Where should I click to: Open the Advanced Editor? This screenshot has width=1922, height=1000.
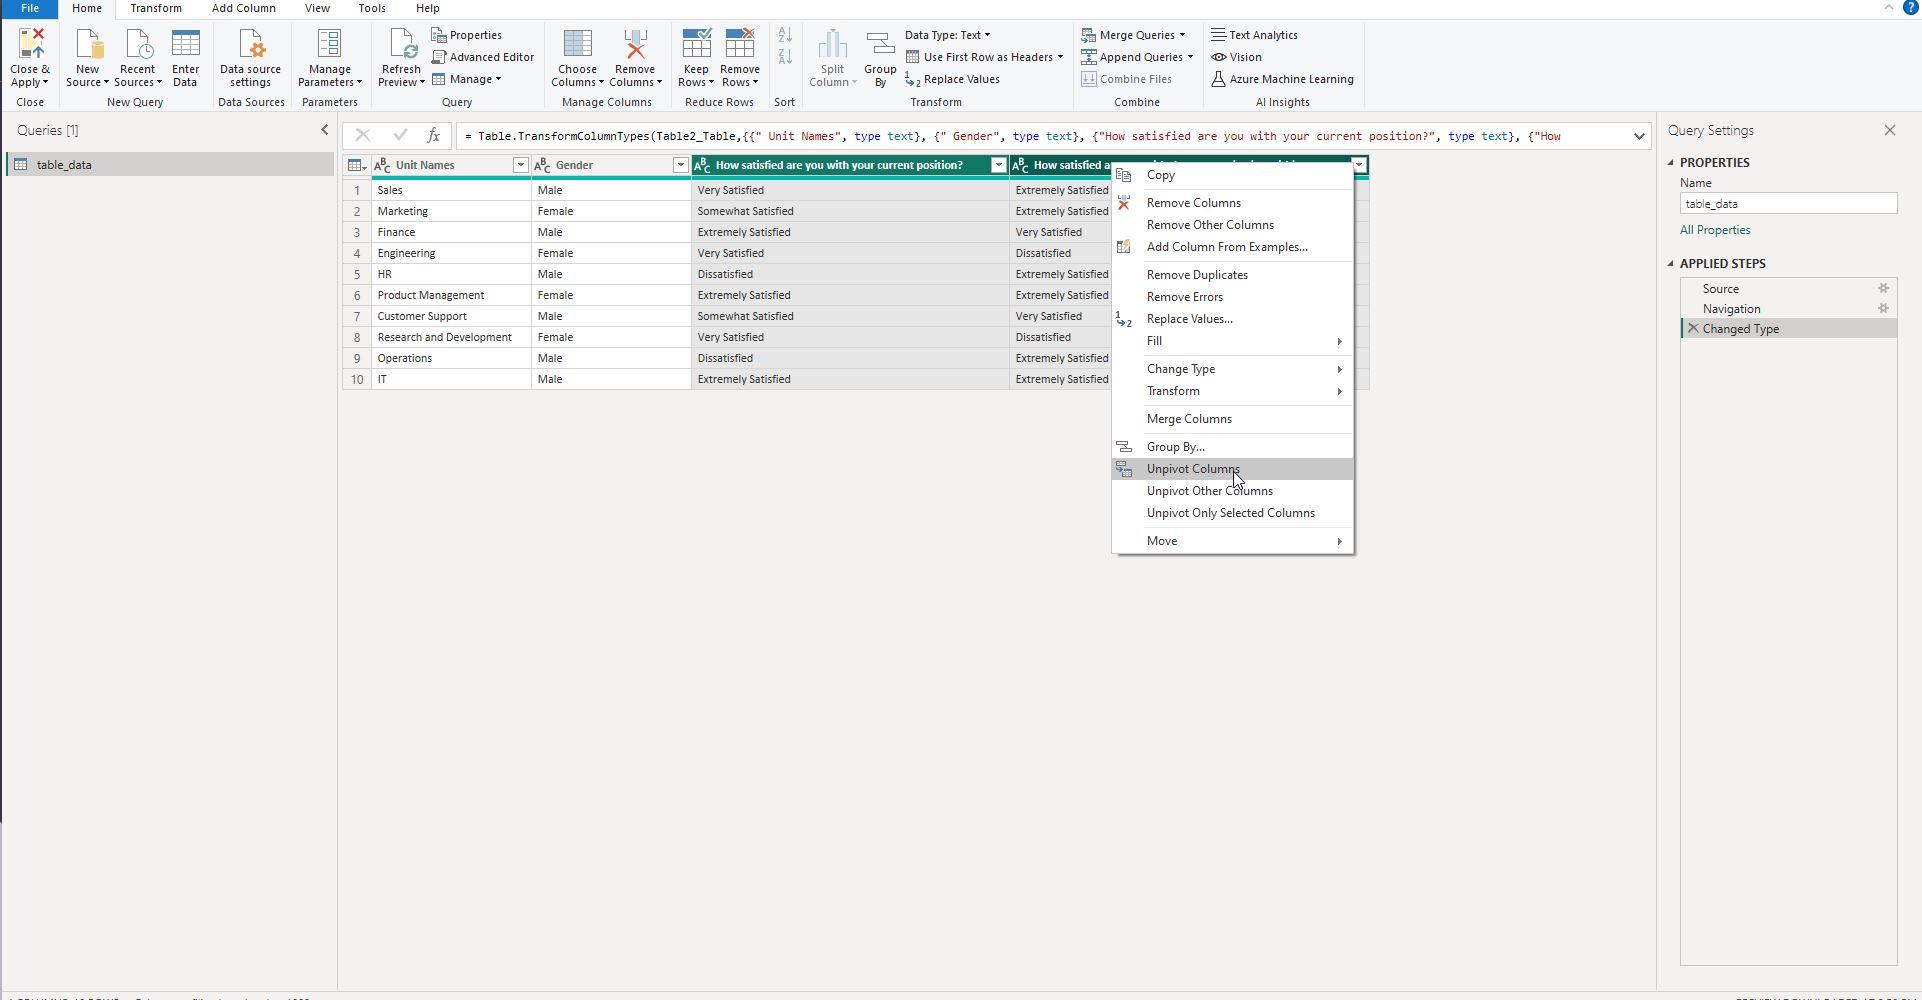(x=483, y=57)
